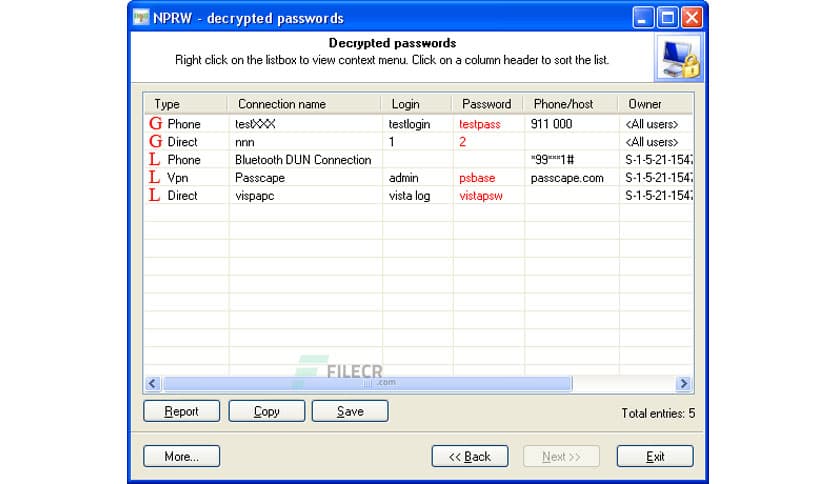Click the Copy button

[x=267, y=412]
